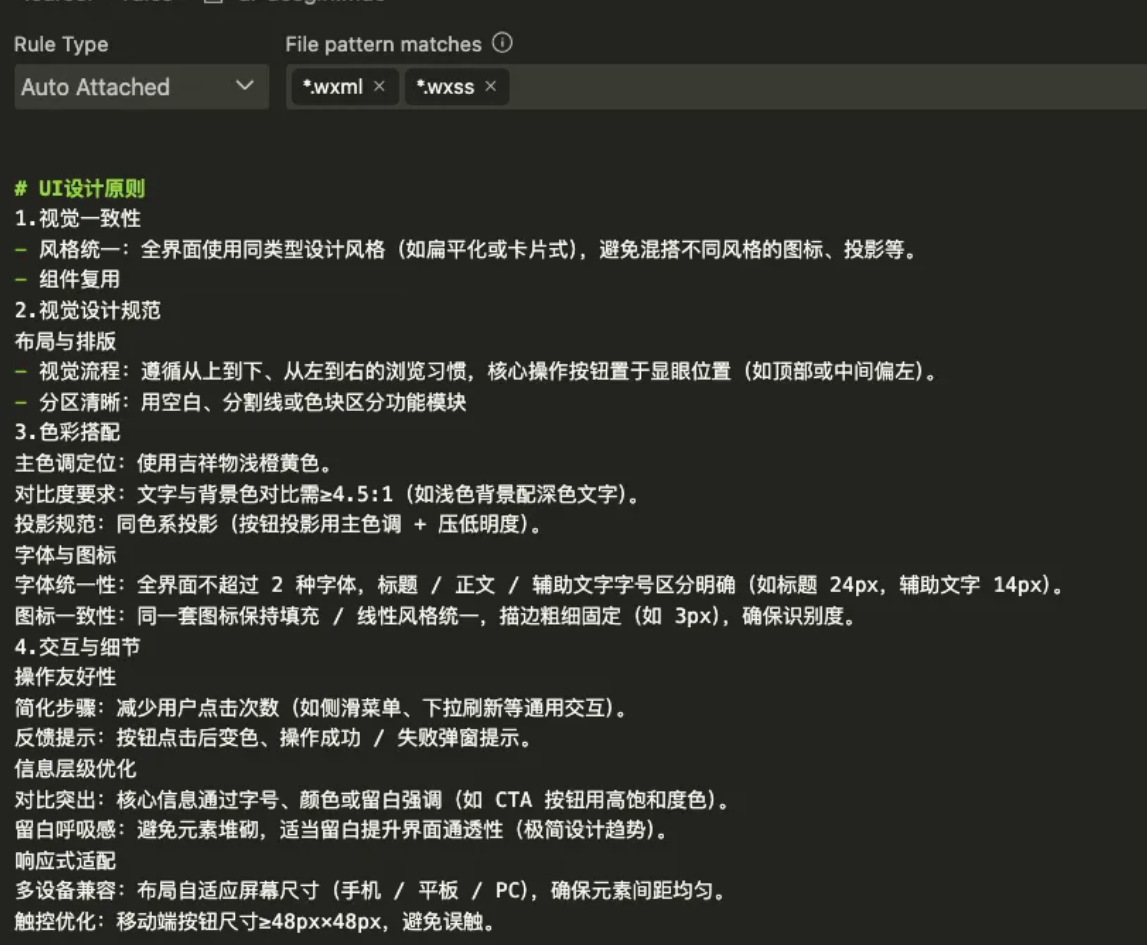Click the line beginning '主色调定位'
The height and width of the screenshot is (945, 1147).
click(174, 463)
